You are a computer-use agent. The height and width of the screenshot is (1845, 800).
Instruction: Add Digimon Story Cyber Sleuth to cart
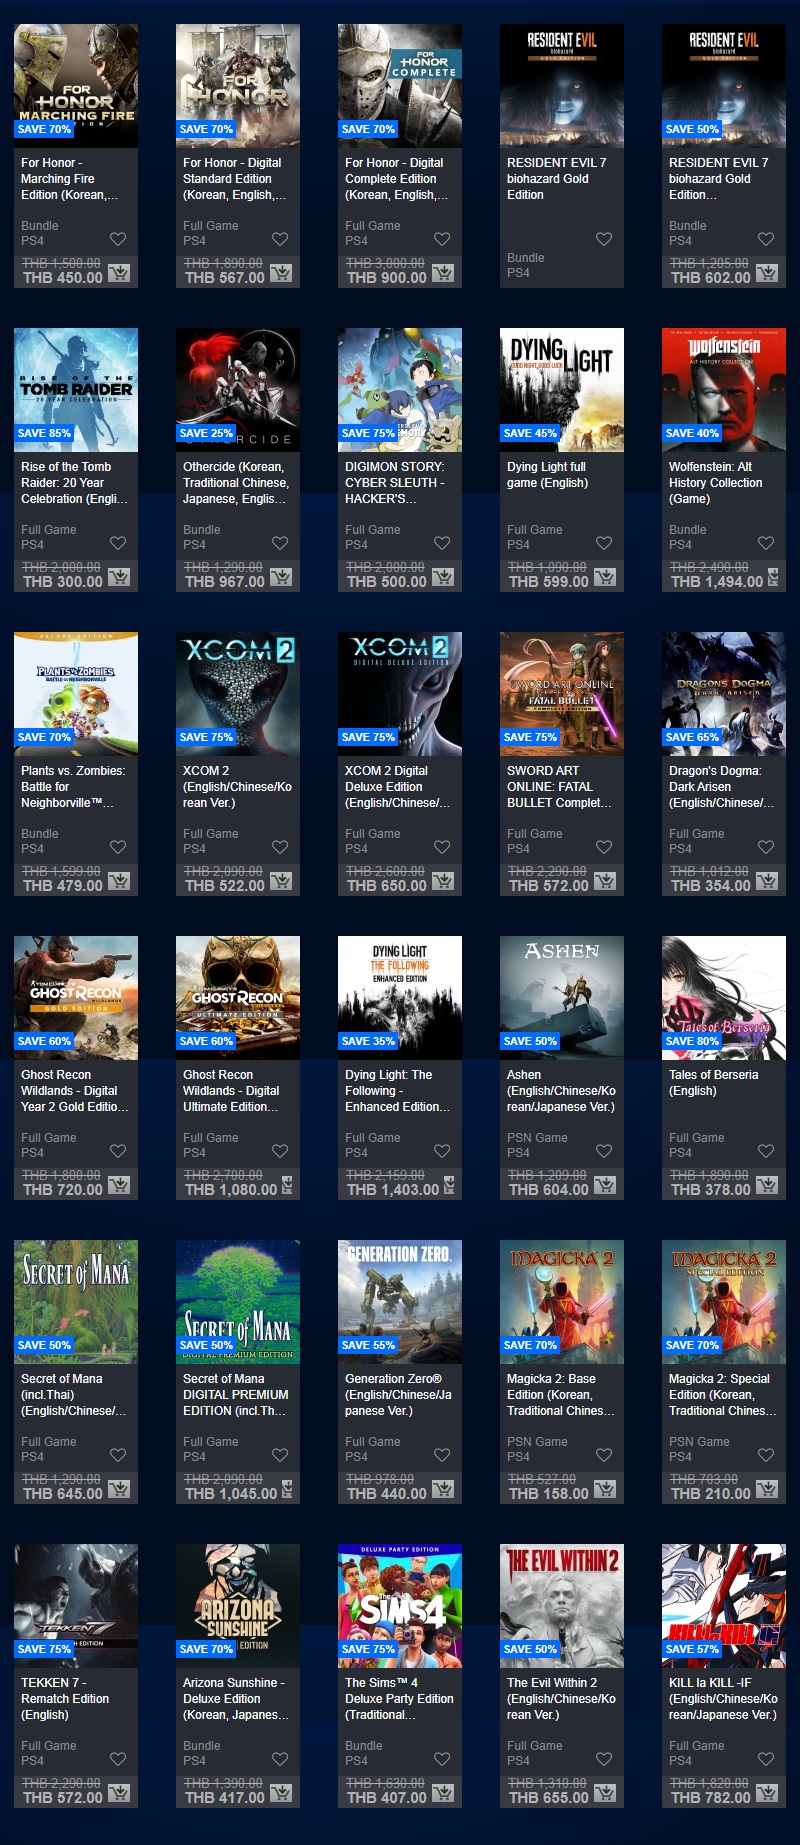click(x=443, y=577)
